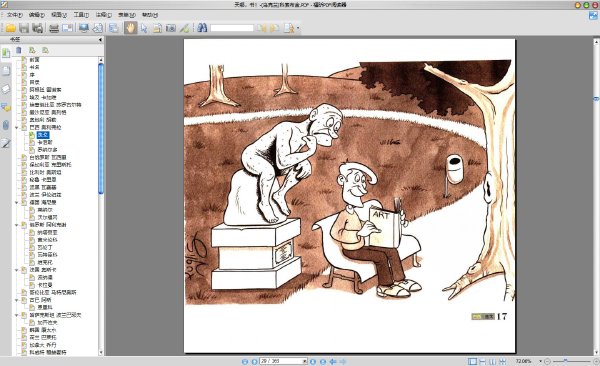Open the zoom percentage dropdown
Screen dimensions: 600x366
point(540,361)
